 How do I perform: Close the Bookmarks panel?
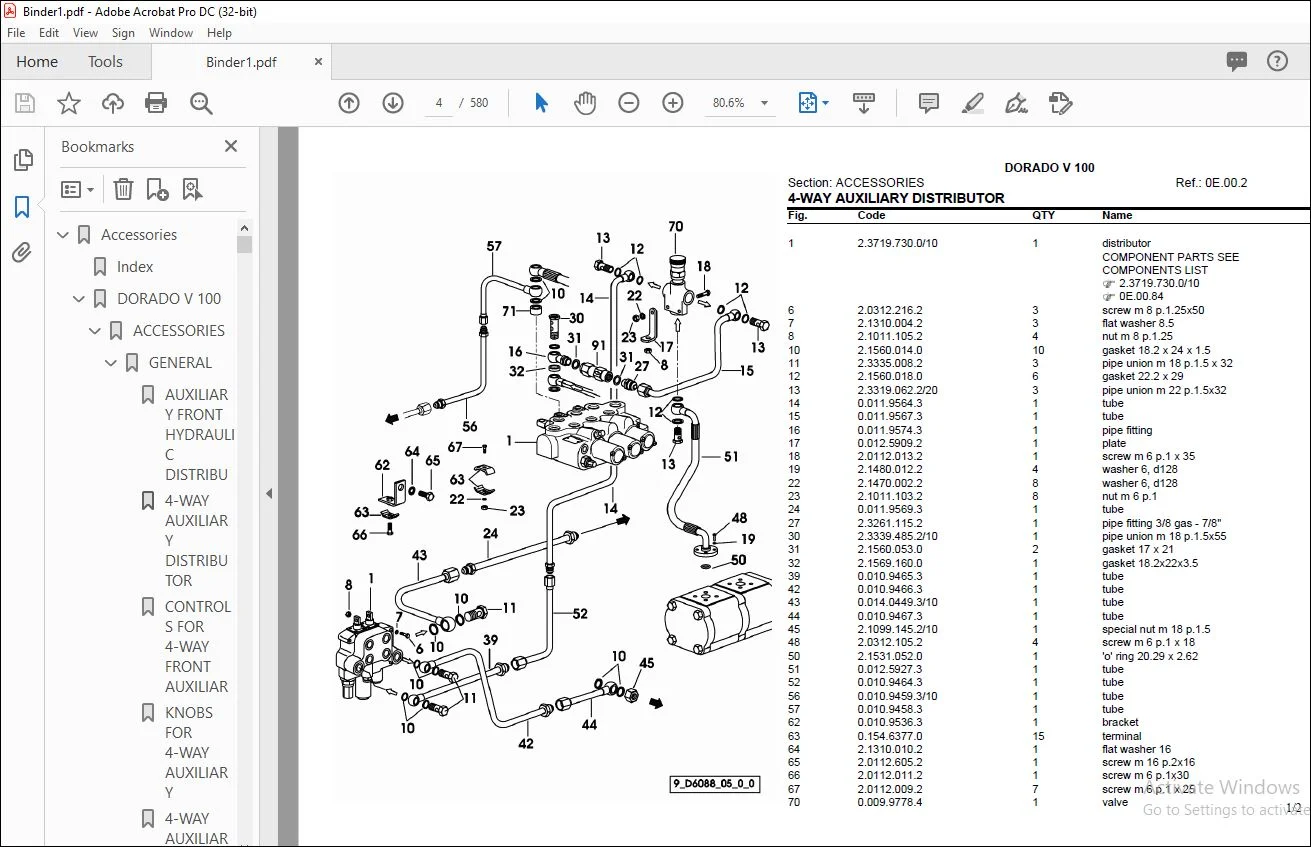coord(231,147)
